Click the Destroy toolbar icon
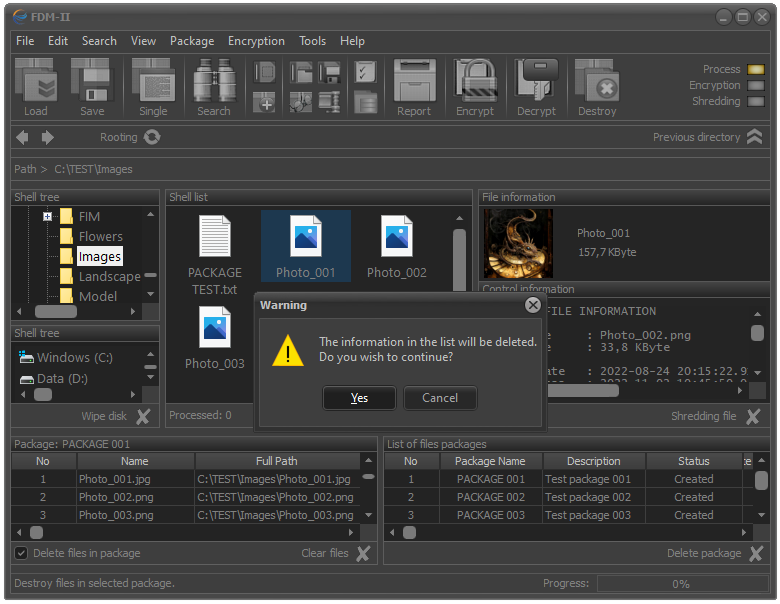This screenshot has height=604, width=780. coord(597,81)
